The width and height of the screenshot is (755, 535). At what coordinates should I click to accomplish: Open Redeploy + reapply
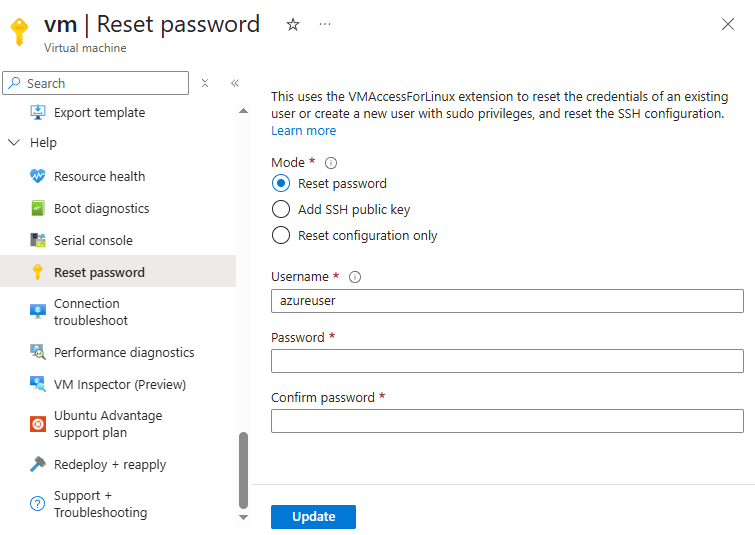click(110, 465)
